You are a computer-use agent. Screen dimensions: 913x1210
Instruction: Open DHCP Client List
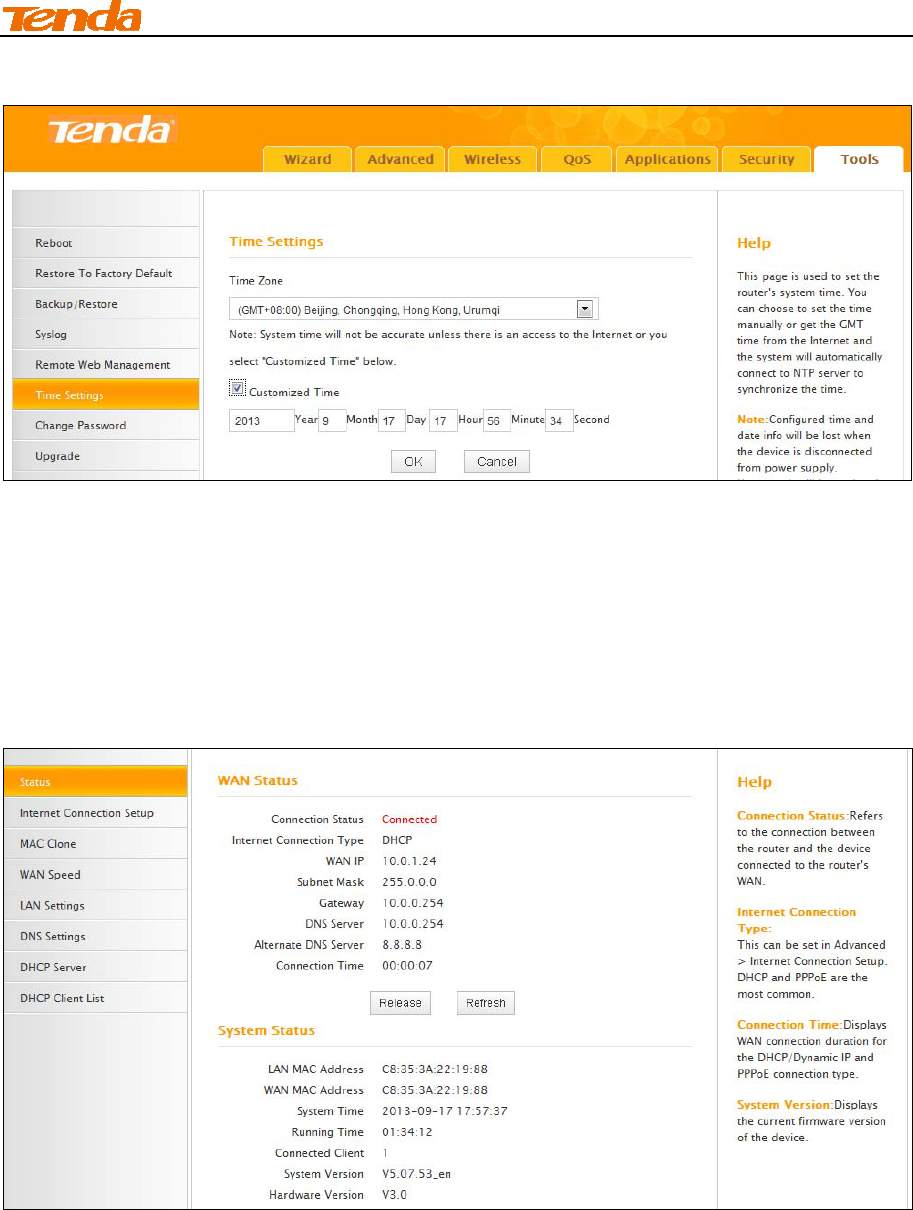click(95, 998)
